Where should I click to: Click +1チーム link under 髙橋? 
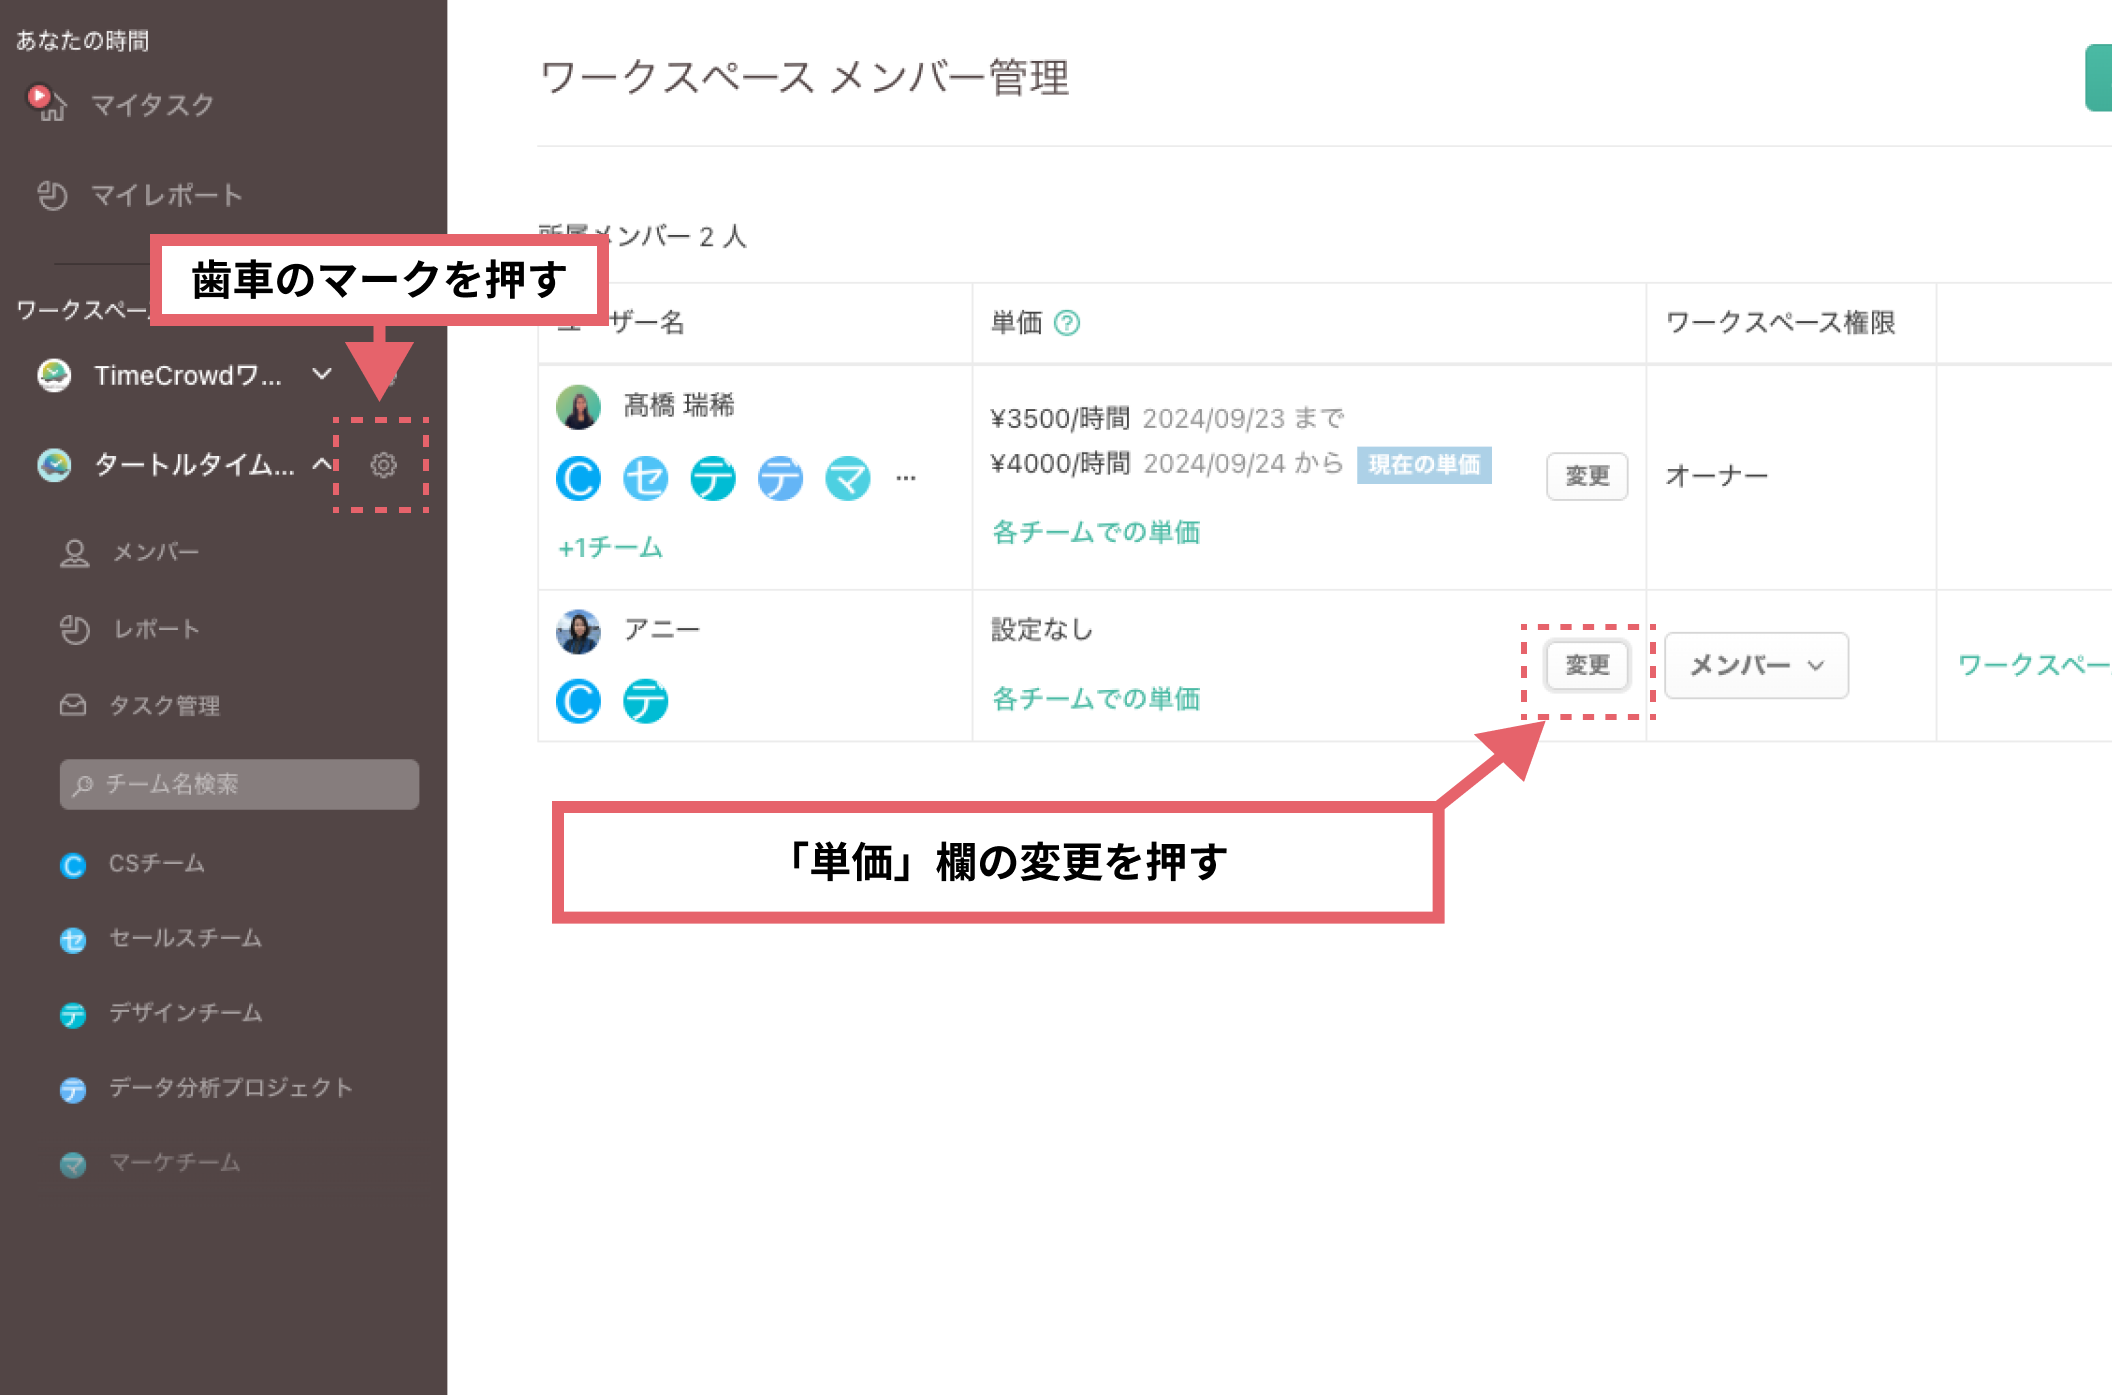click(x=610, y=548)
